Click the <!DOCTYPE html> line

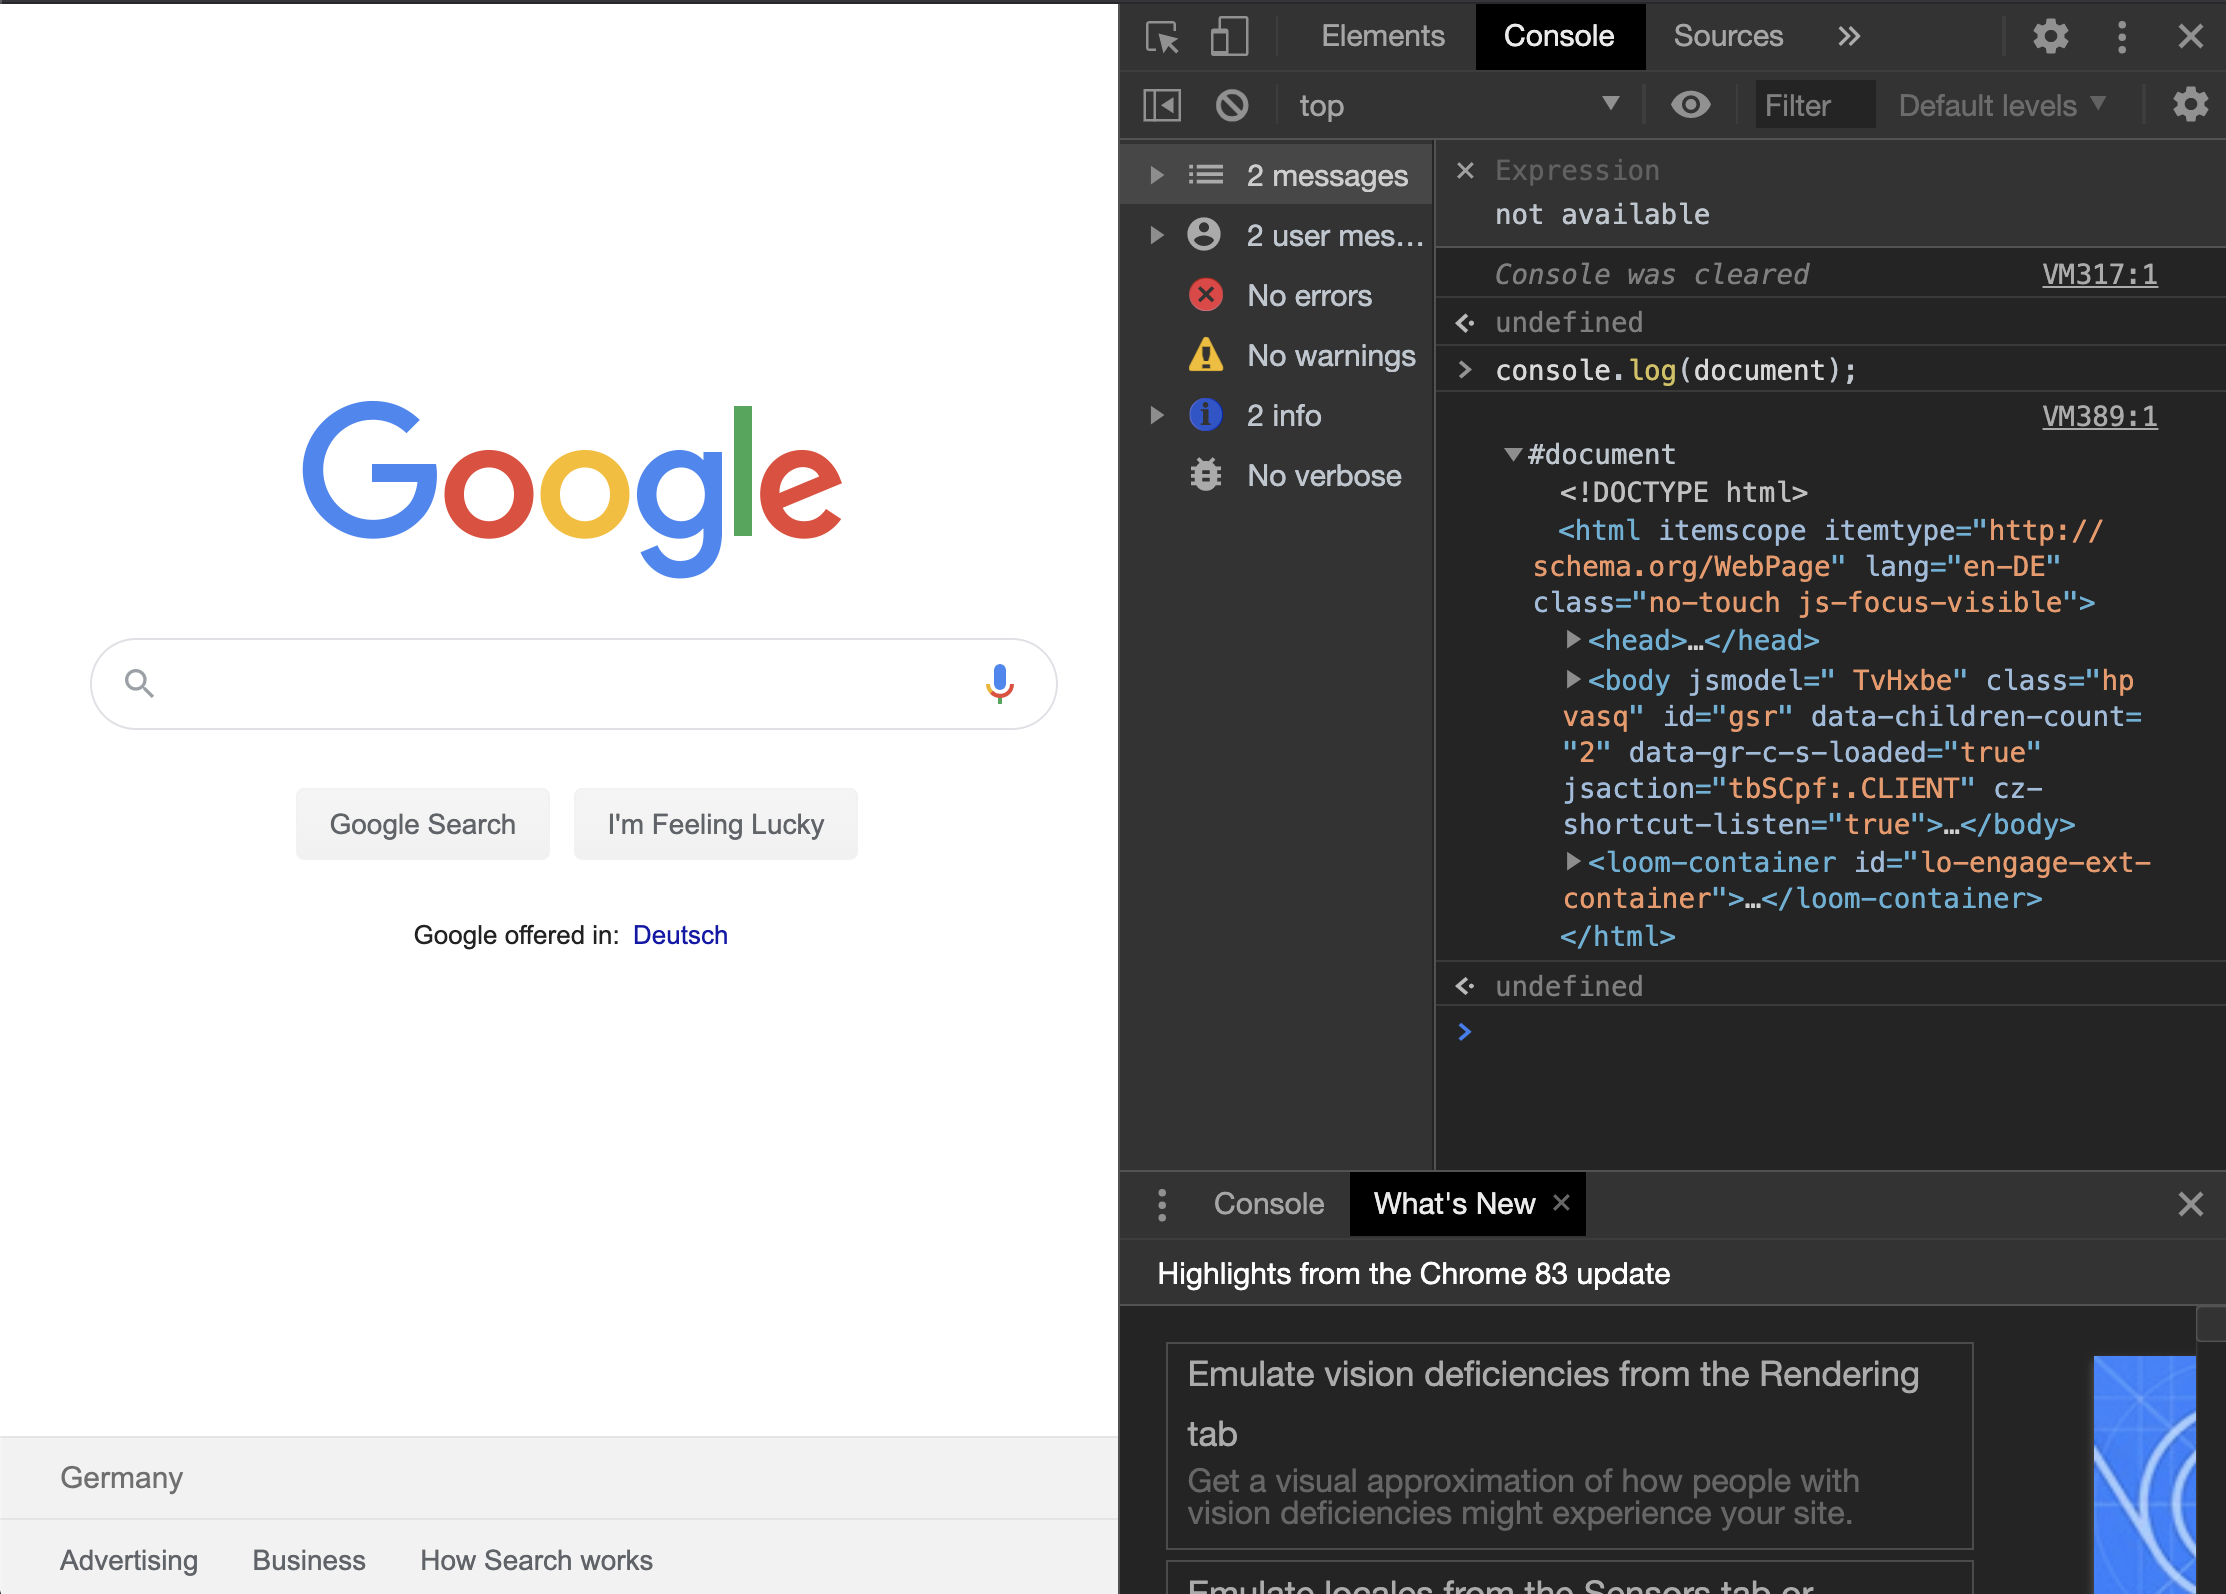coord(1683,492)
